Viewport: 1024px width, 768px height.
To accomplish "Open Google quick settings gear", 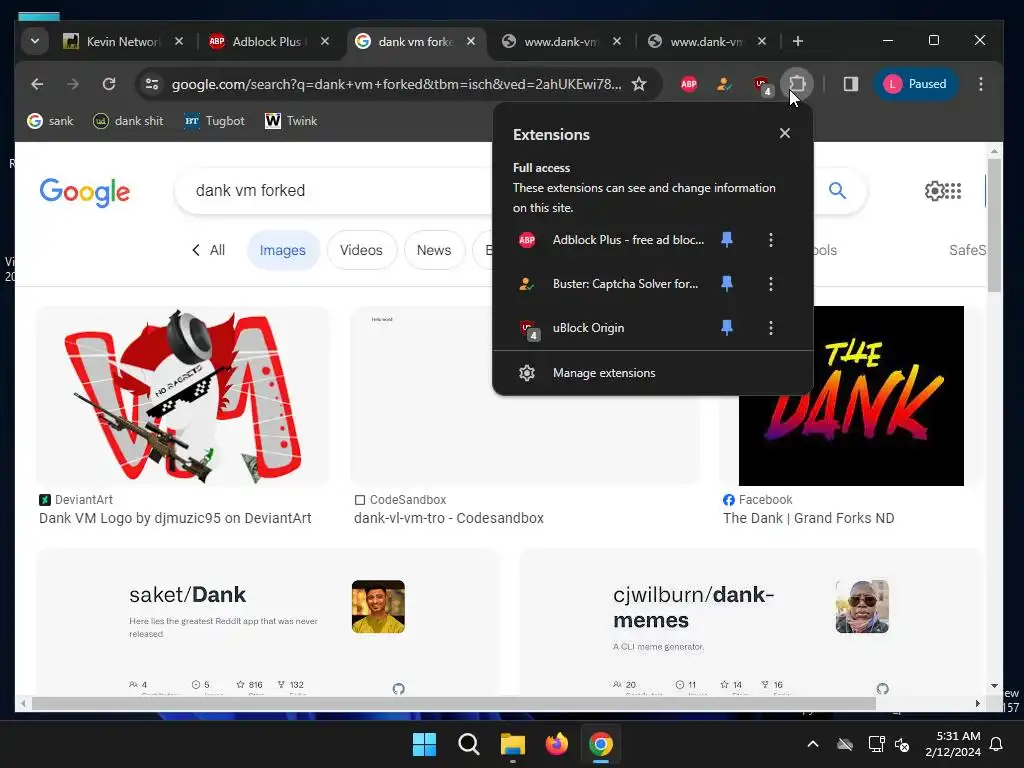I will (x=935, y=191).
